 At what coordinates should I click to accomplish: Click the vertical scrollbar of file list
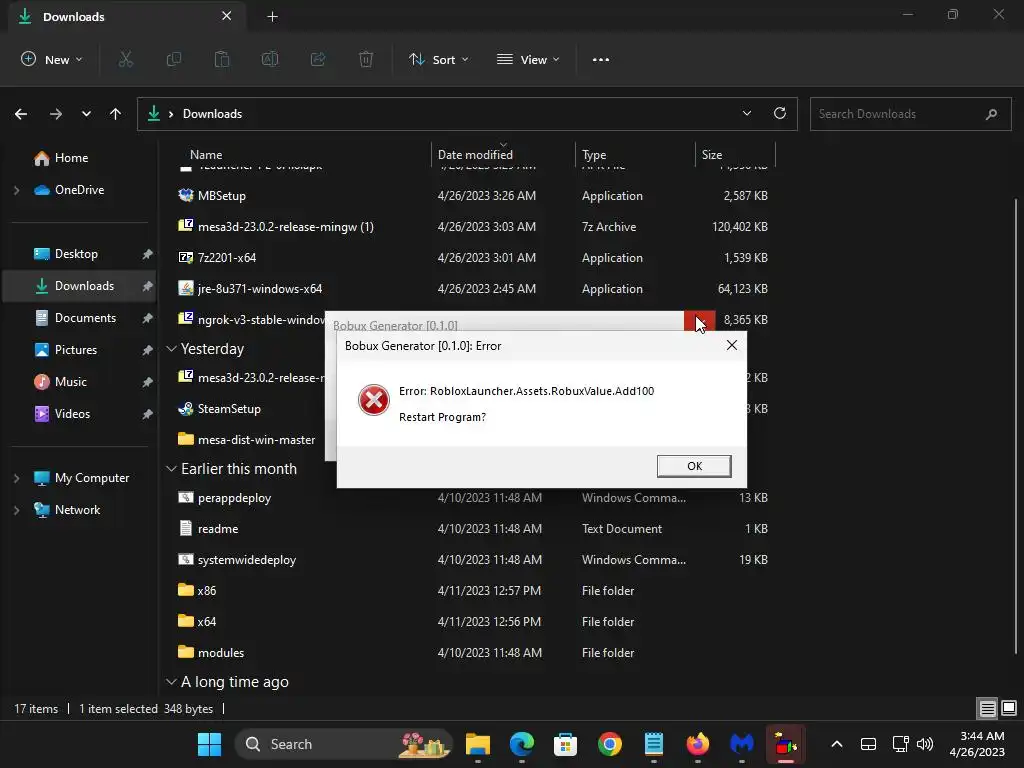(1016, 424)
